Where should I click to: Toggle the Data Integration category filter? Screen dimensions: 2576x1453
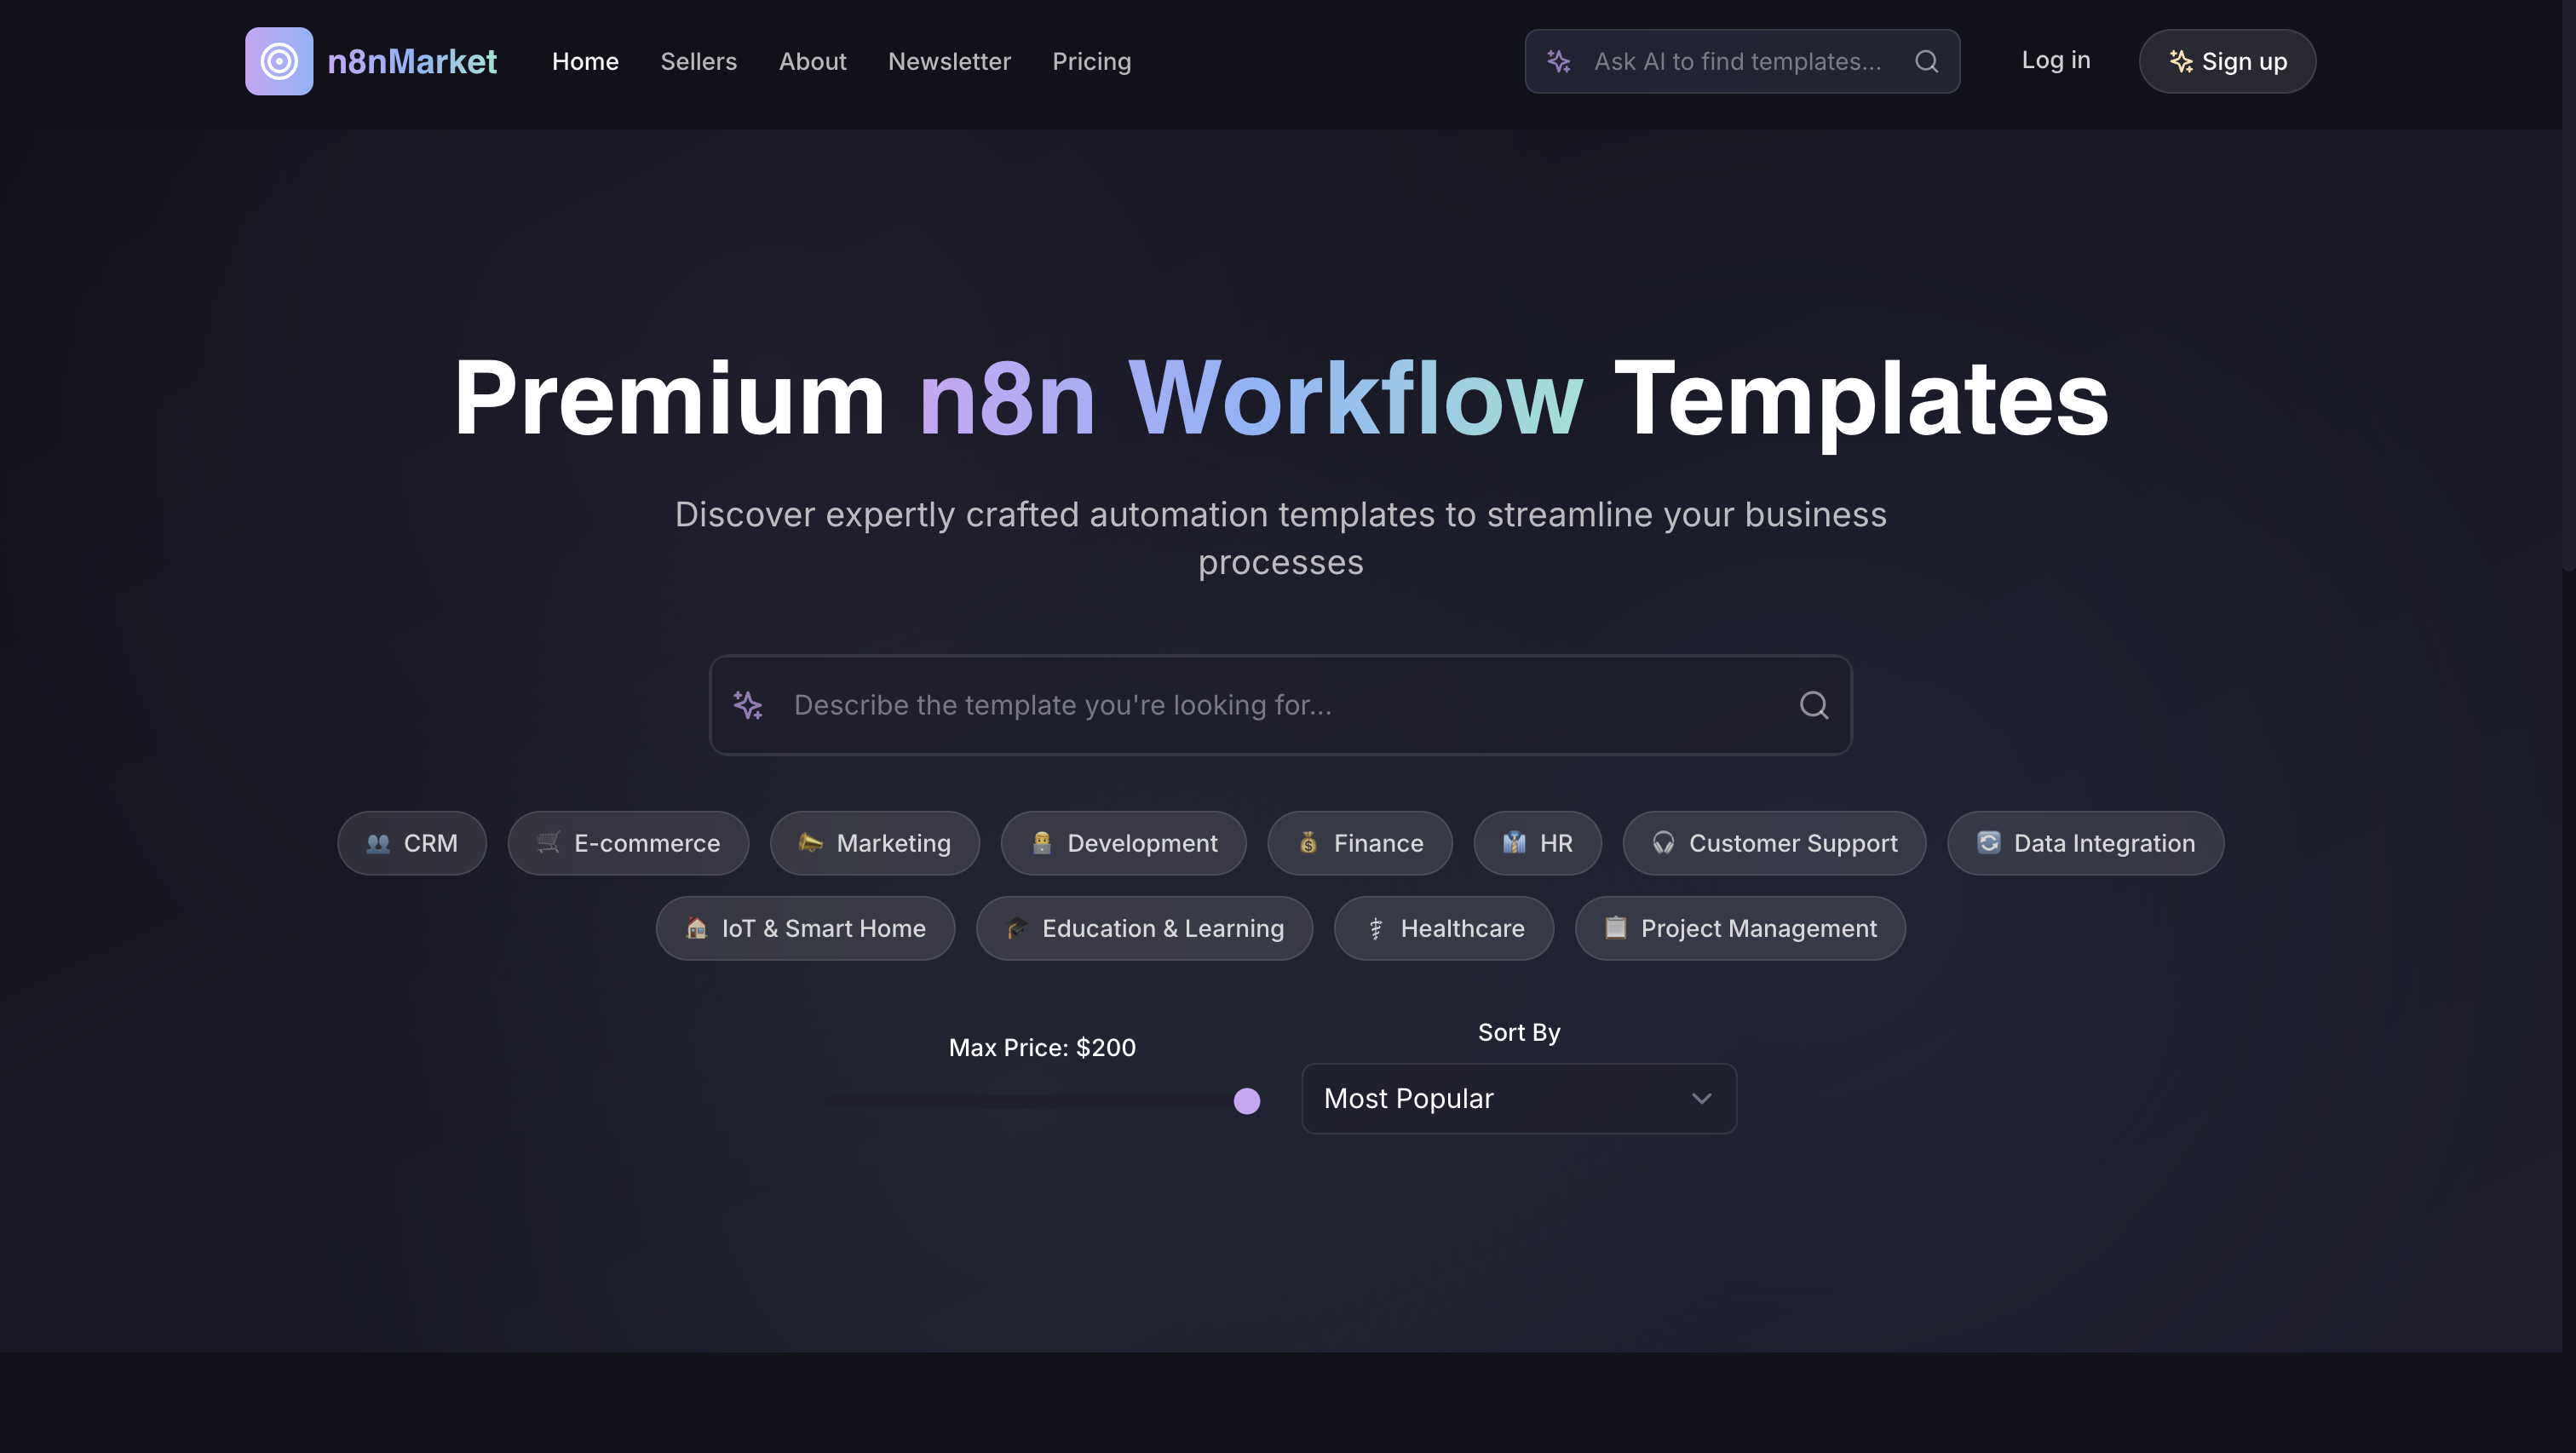2085,843
